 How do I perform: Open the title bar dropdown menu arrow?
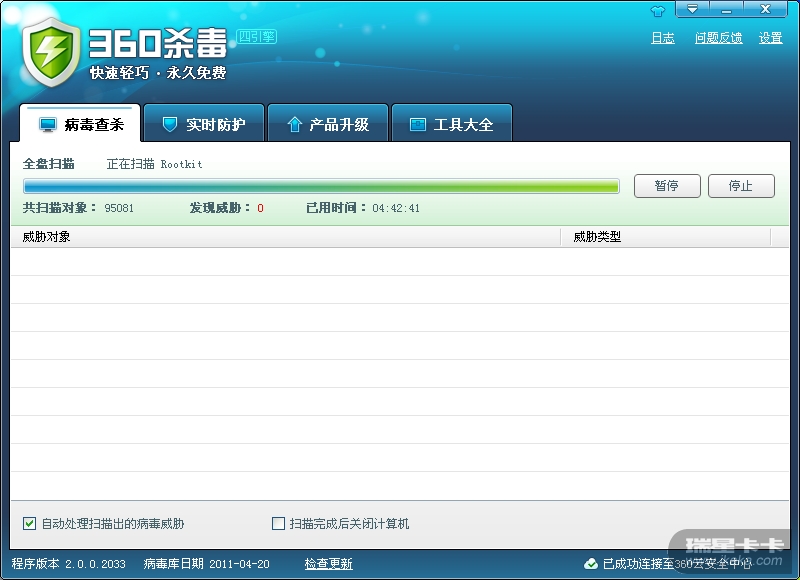(x=692, y=9)
